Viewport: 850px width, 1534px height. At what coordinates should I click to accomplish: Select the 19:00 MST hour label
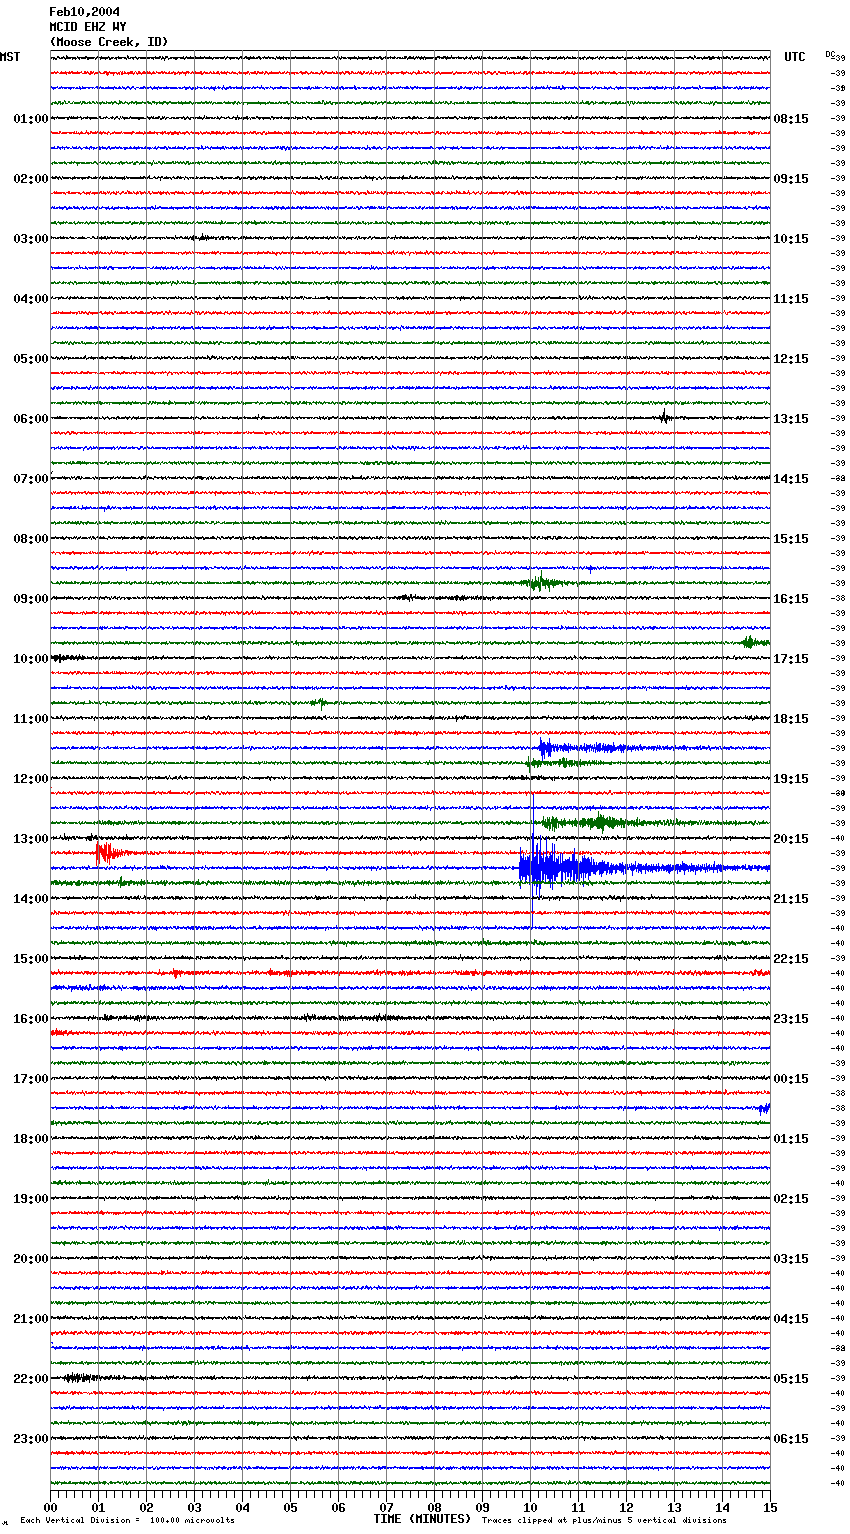point(31,1199)
